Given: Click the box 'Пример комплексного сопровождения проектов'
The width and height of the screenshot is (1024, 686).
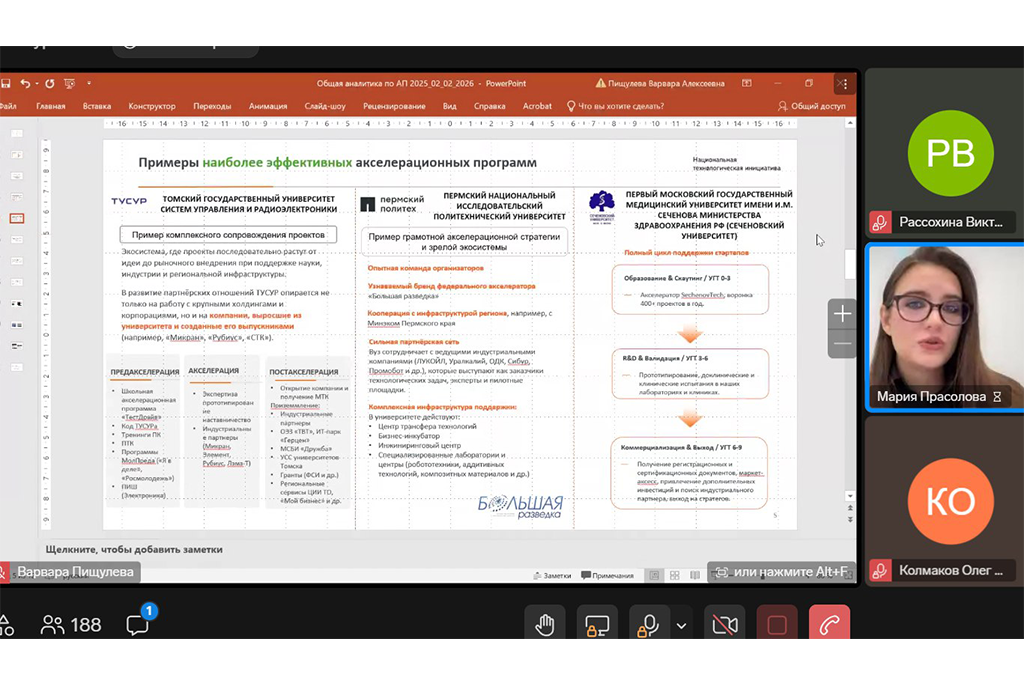Looking at the screenshot, I should tap(228, 235).
